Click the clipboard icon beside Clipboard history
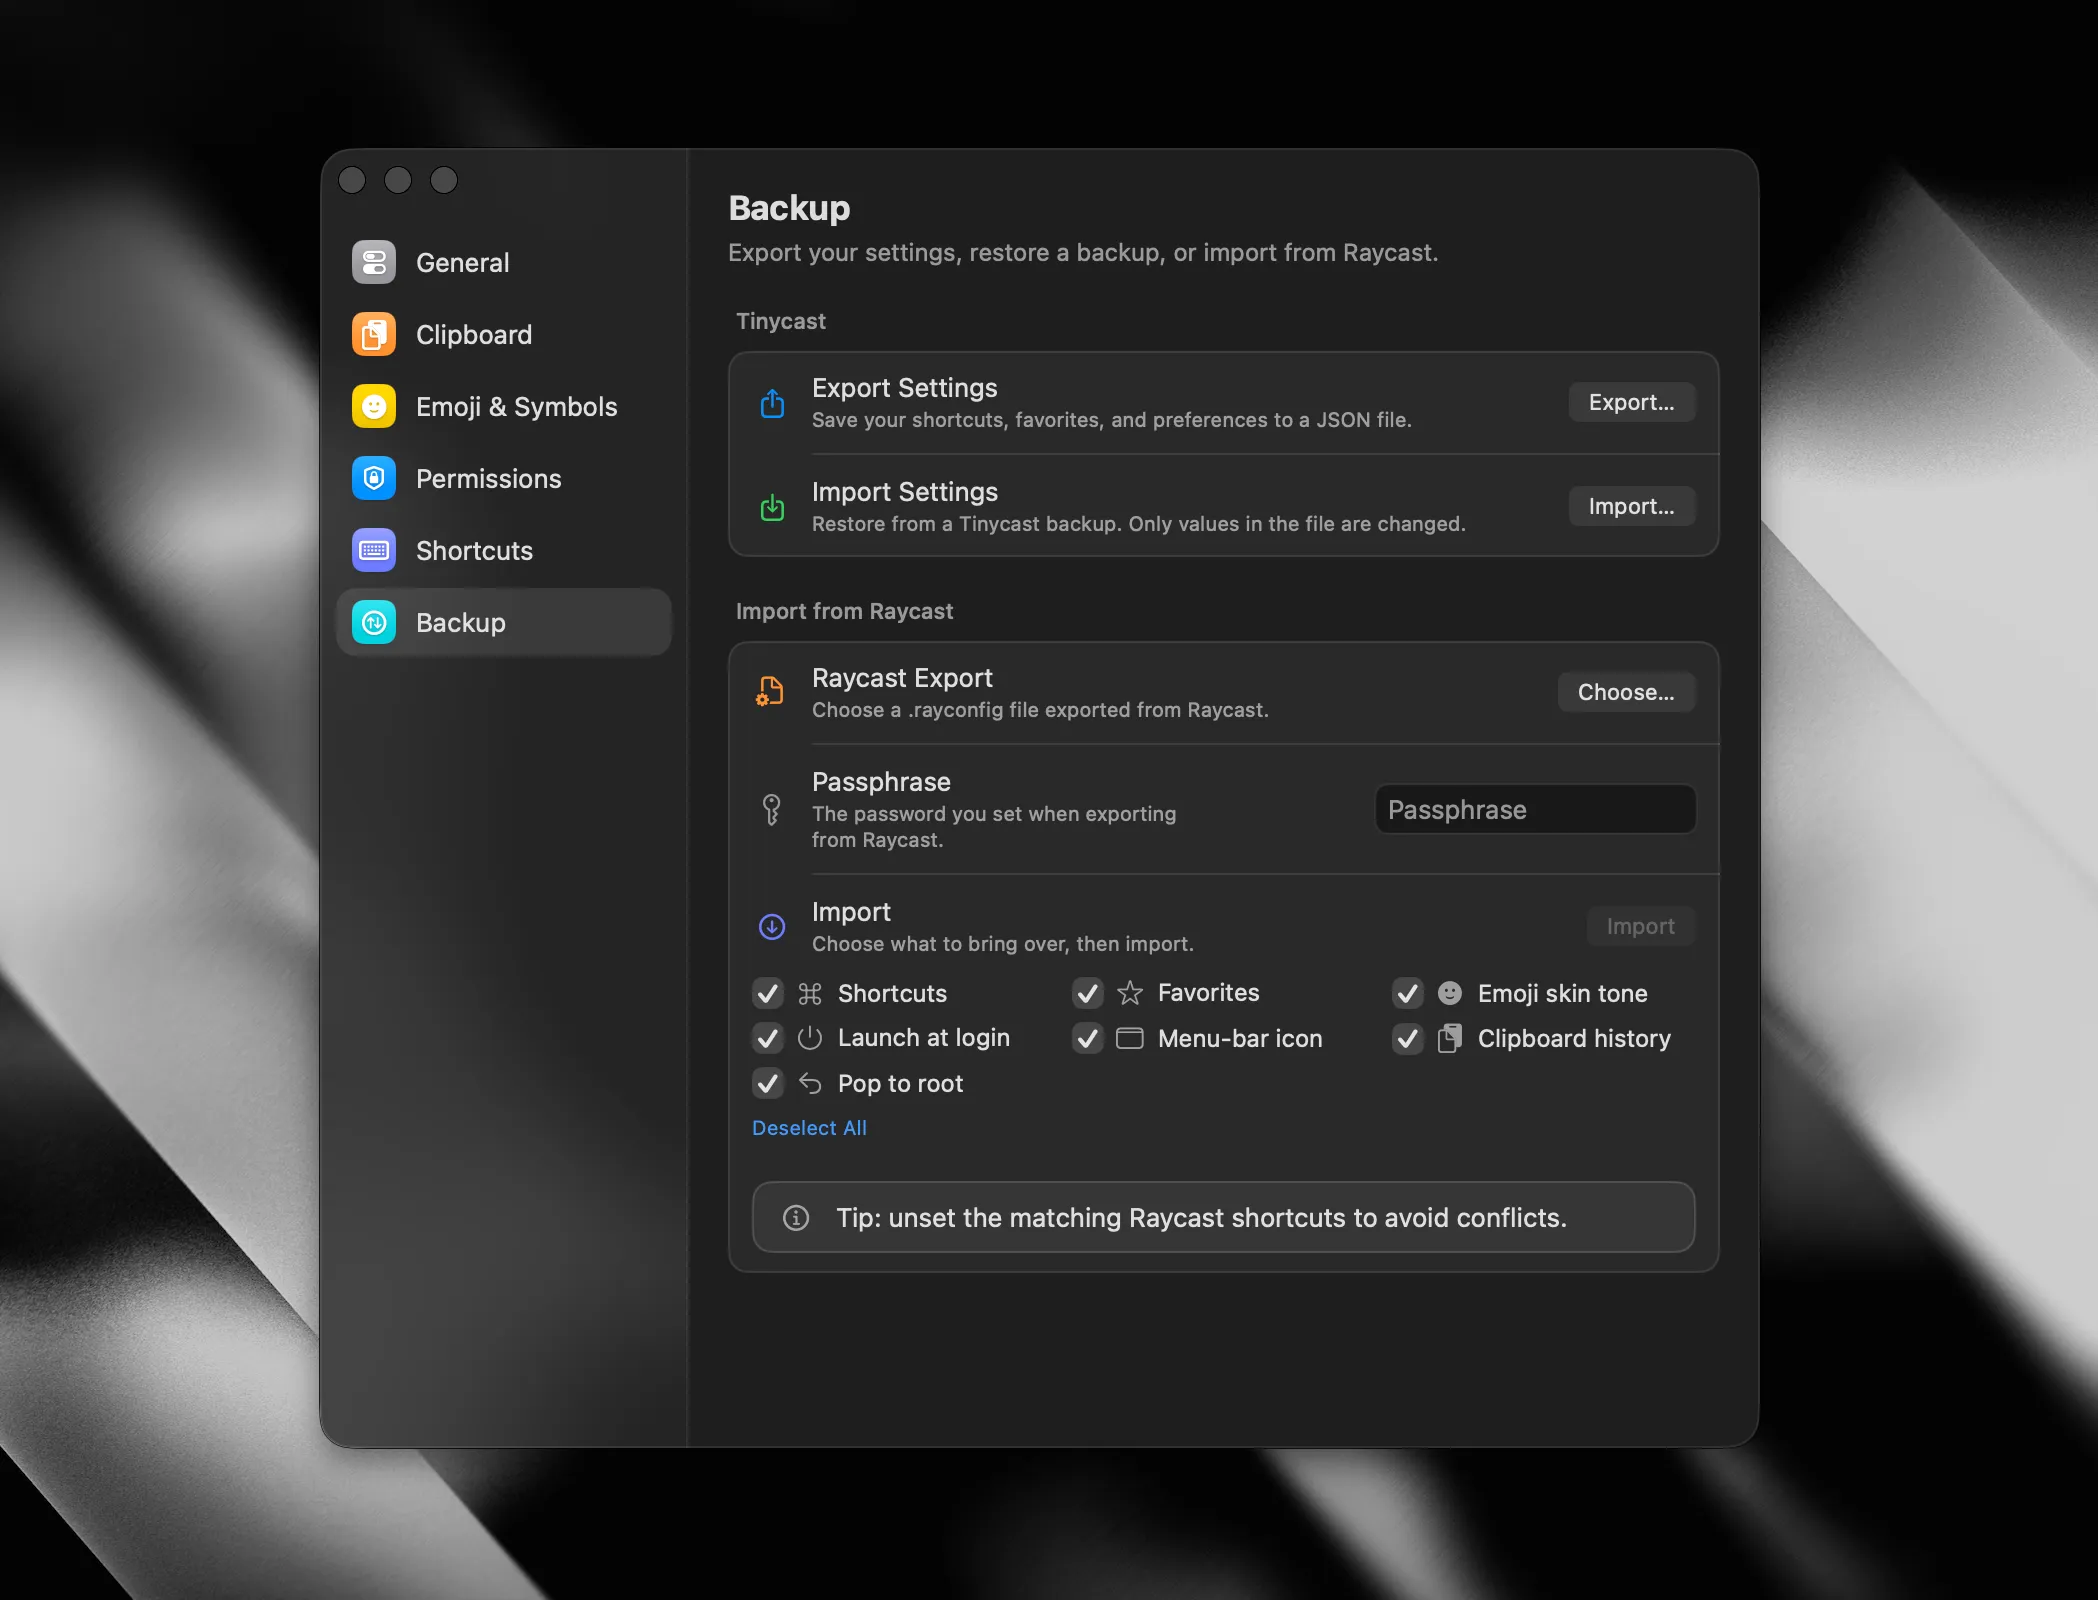This screenshot has height=1600, width=2098. tap(1450, 1039)
